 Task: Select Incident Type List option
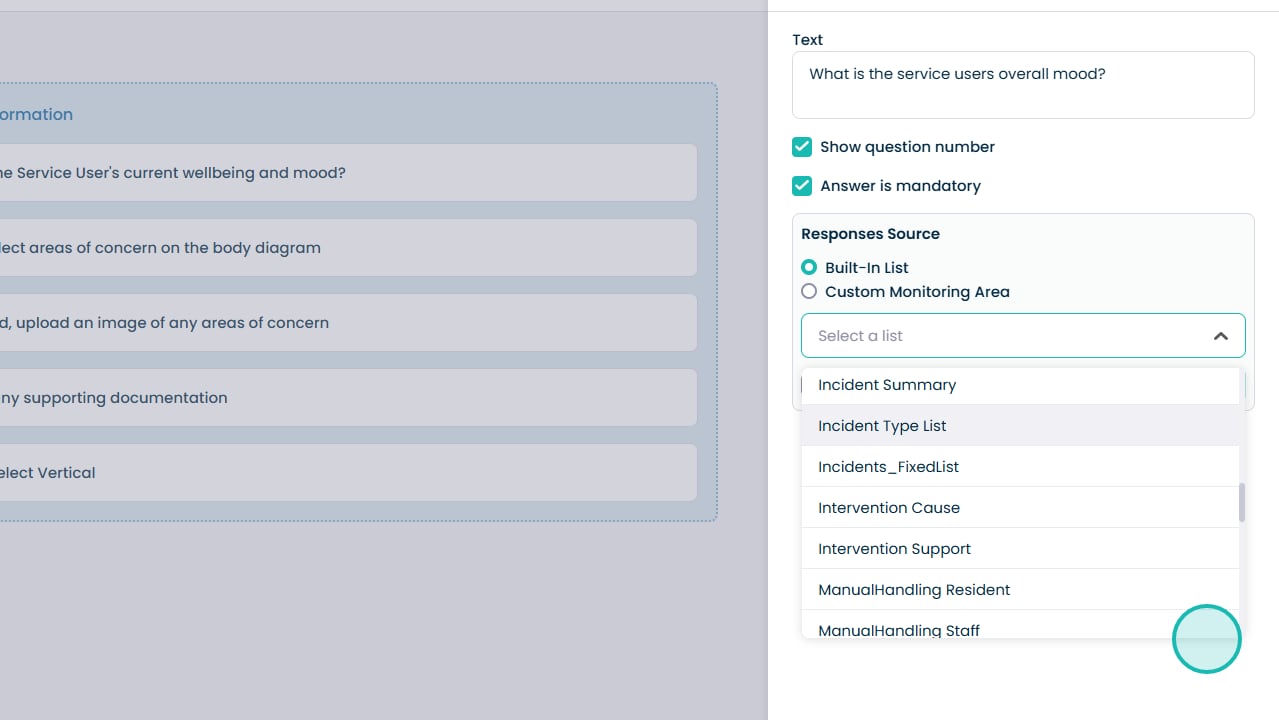pos(882,426)
